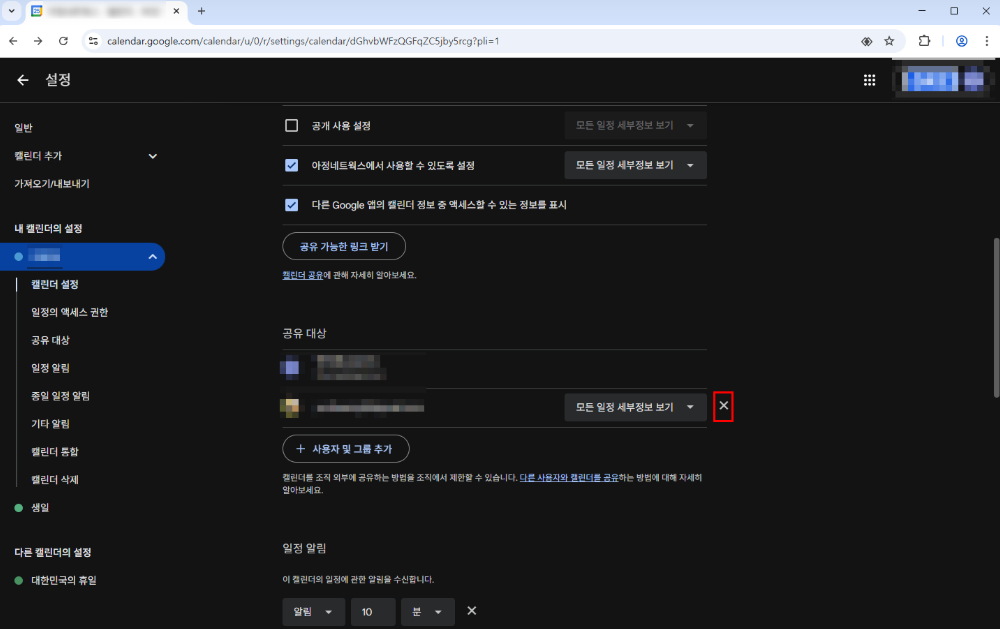The width and height of the screenshot is (1000, 629).
Task: Reload the page using browser refresh icon
Action: [x=63, y=41]
